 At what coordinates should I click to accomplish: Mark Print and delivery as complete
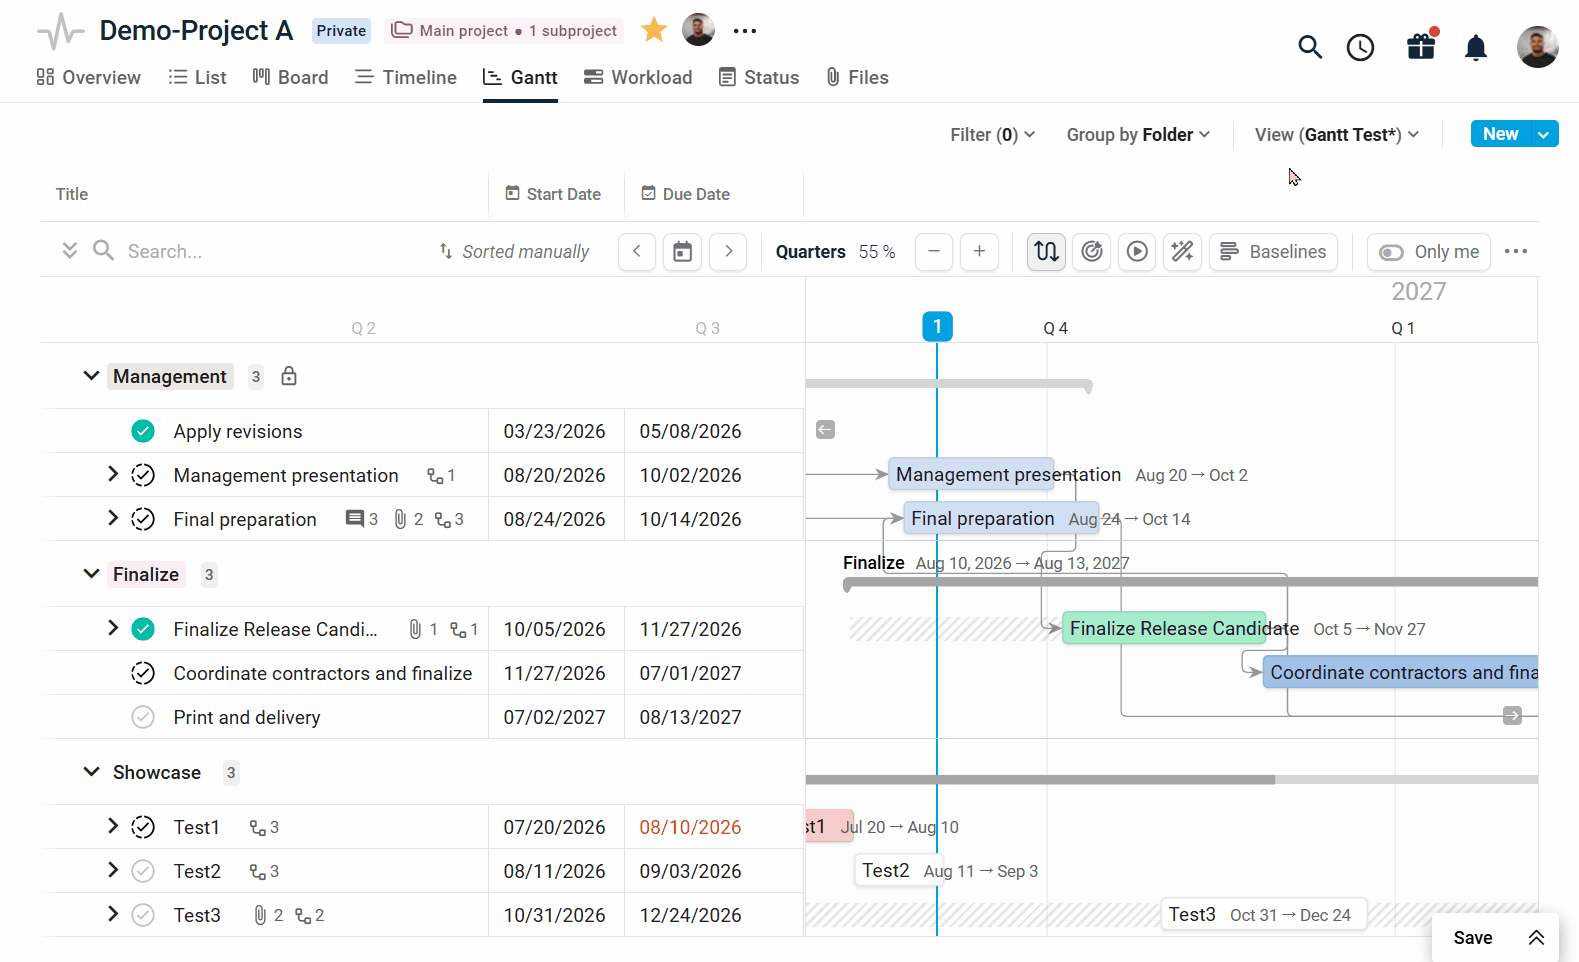click(143, 717)
